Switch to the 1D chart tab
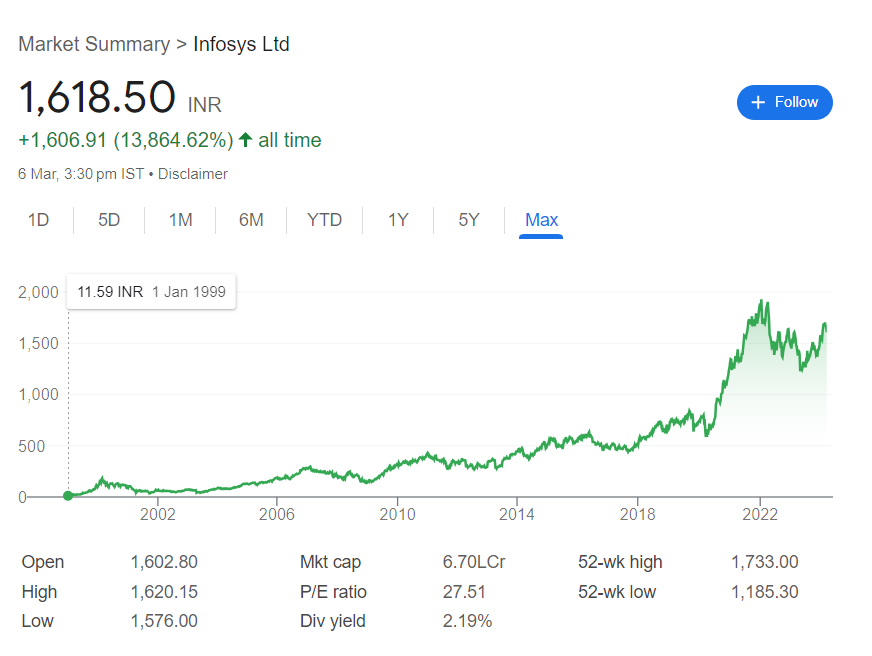 pos(39,219)
